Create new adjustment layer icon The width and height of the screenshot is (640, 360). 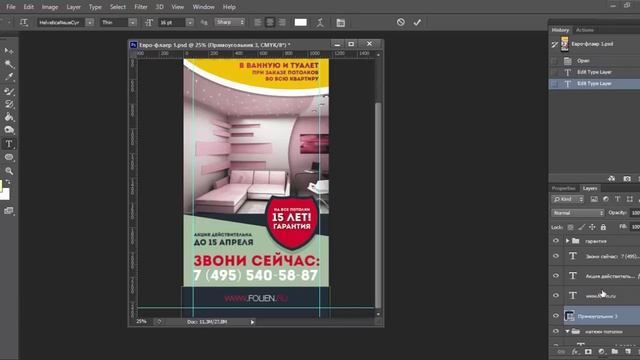coord(601,351)
